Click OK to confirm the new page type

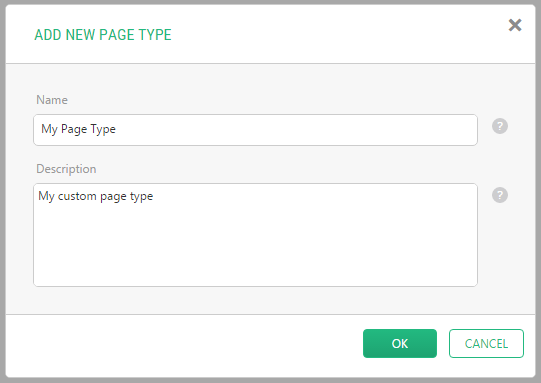400,343
